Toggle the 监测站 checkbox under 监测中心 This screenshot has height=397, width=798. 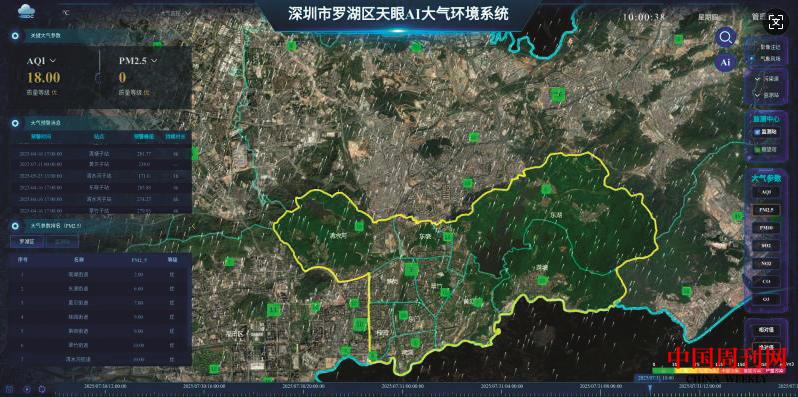(757, 132)
